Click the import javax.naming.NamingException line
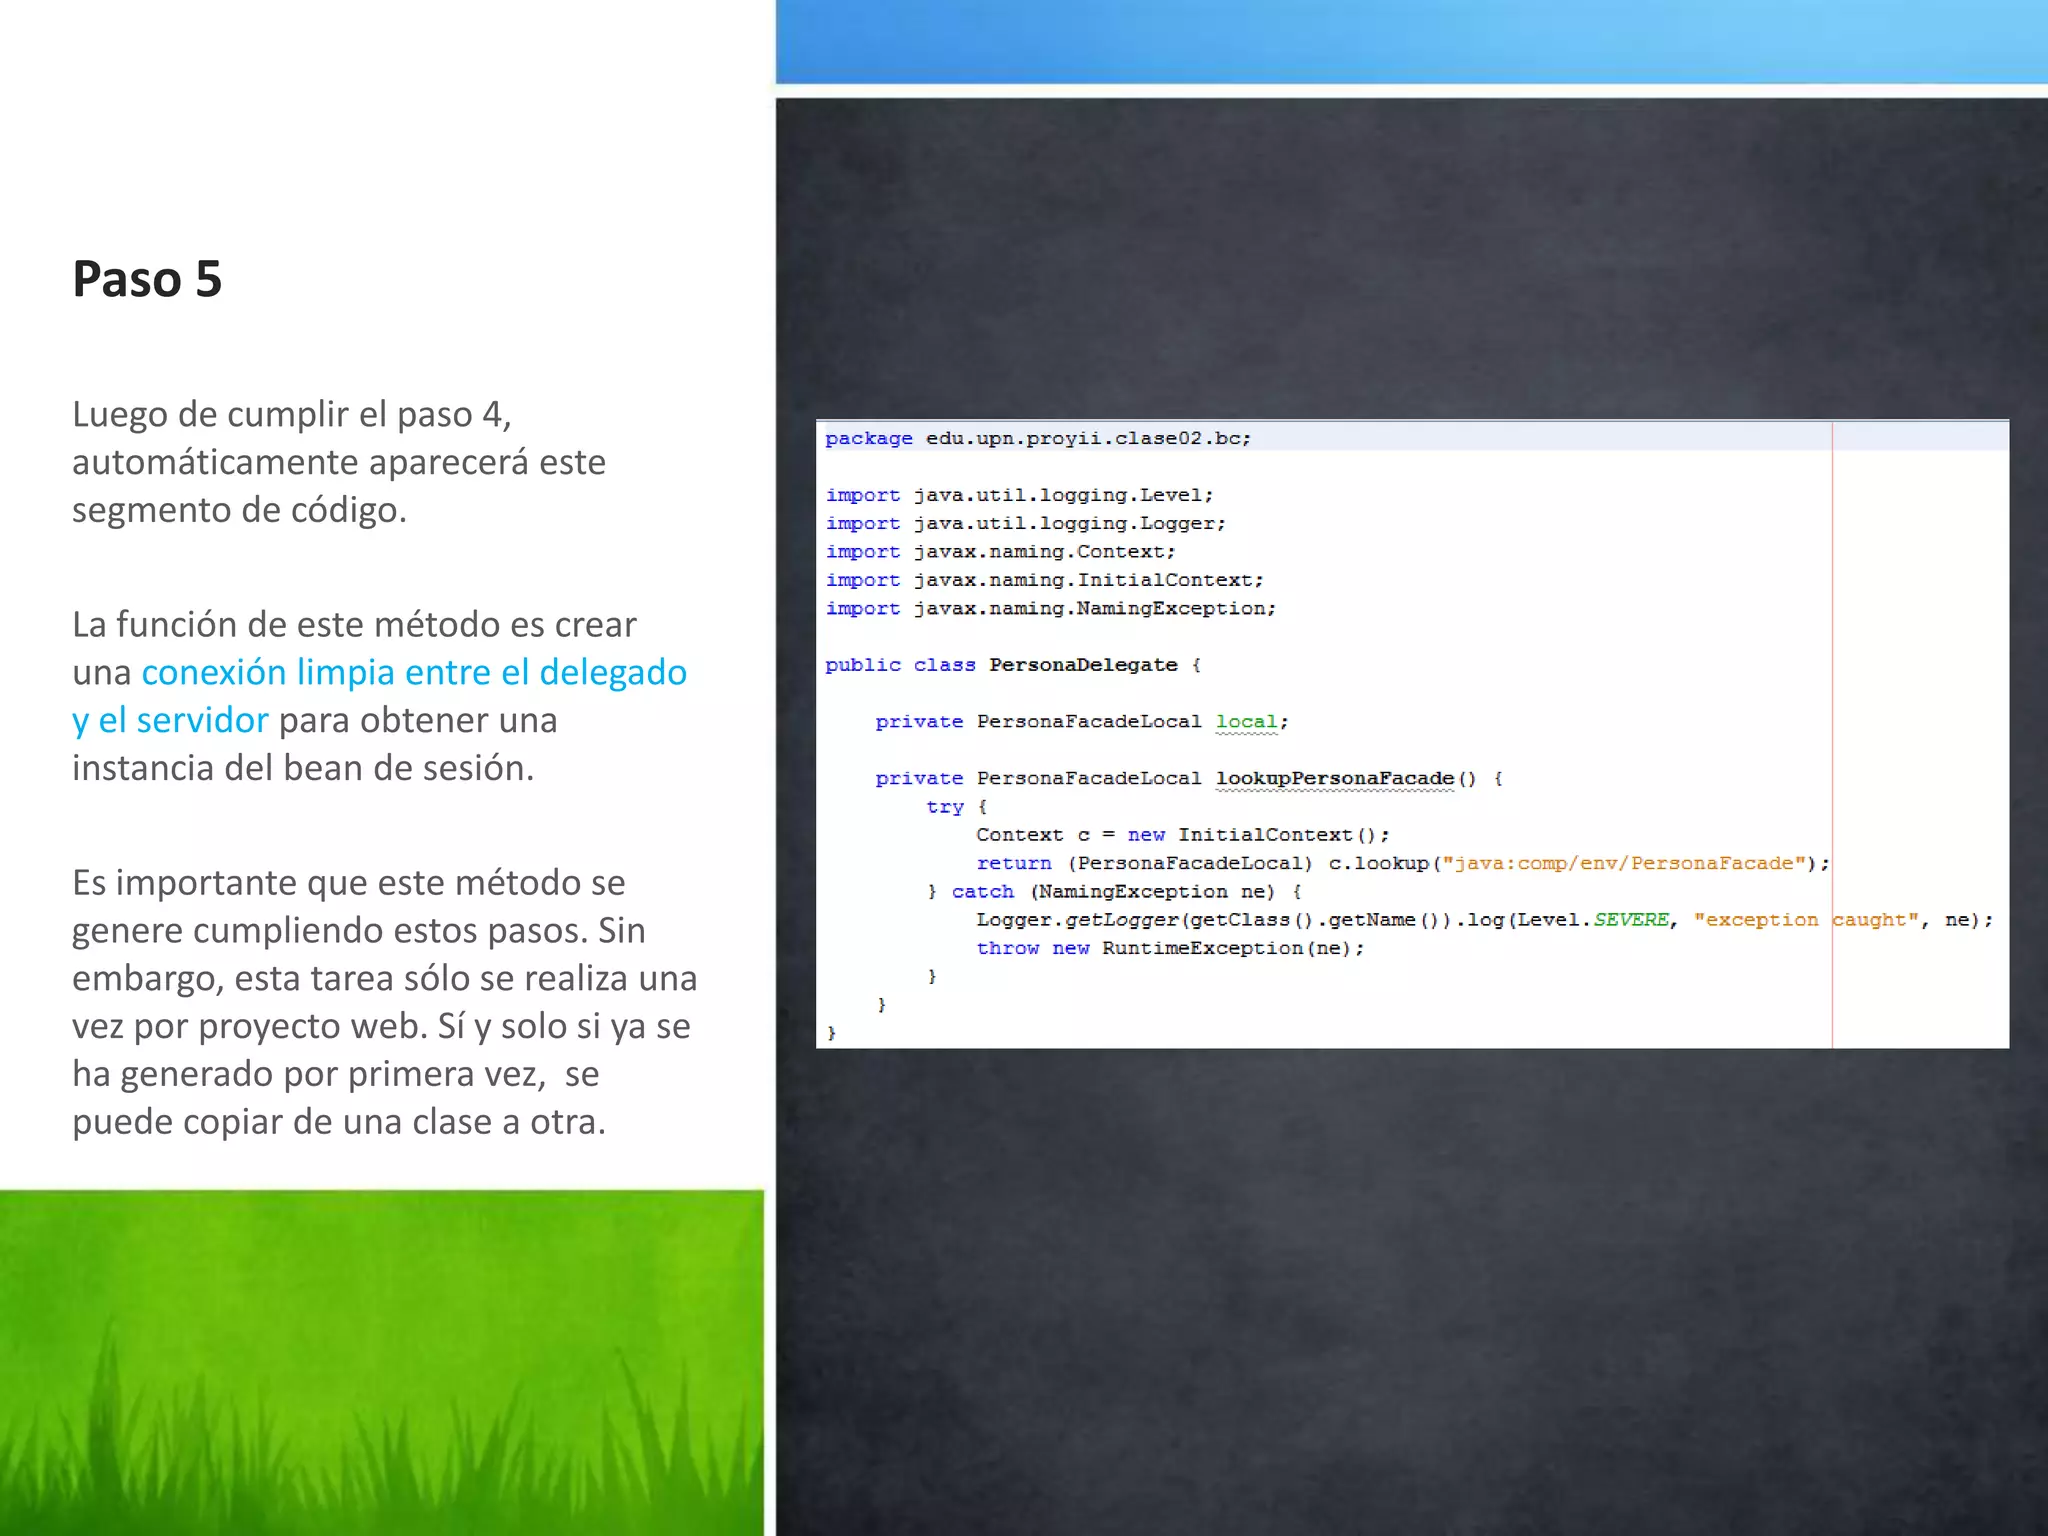This screenshot has width=2048, height=1536. click(1050, 608)
